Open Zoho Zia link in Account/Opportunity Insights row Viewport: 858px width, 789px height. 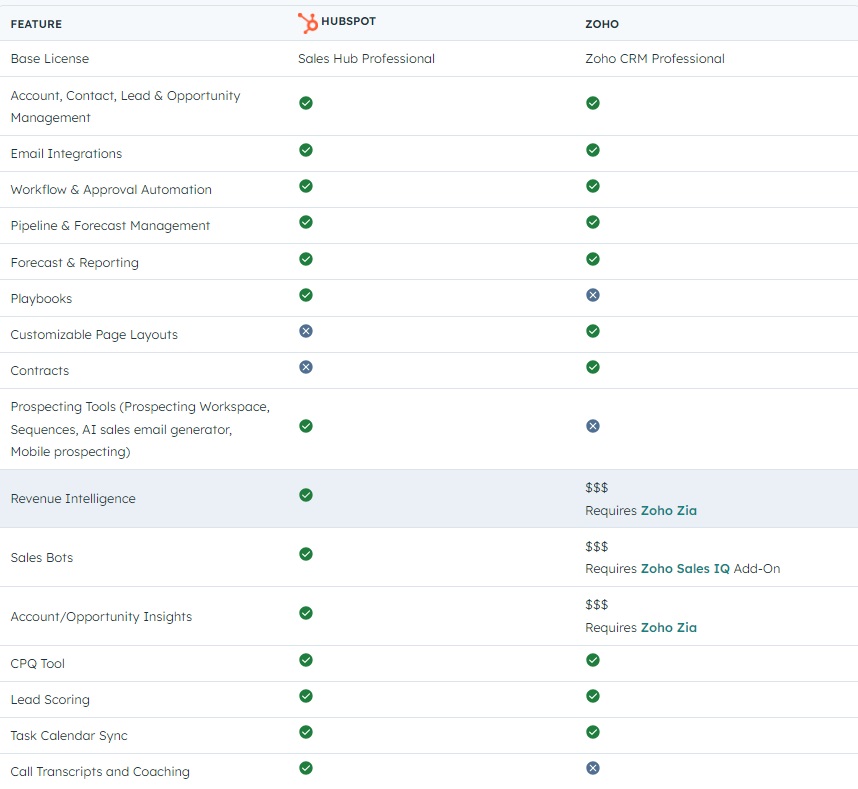click(669, 628)
